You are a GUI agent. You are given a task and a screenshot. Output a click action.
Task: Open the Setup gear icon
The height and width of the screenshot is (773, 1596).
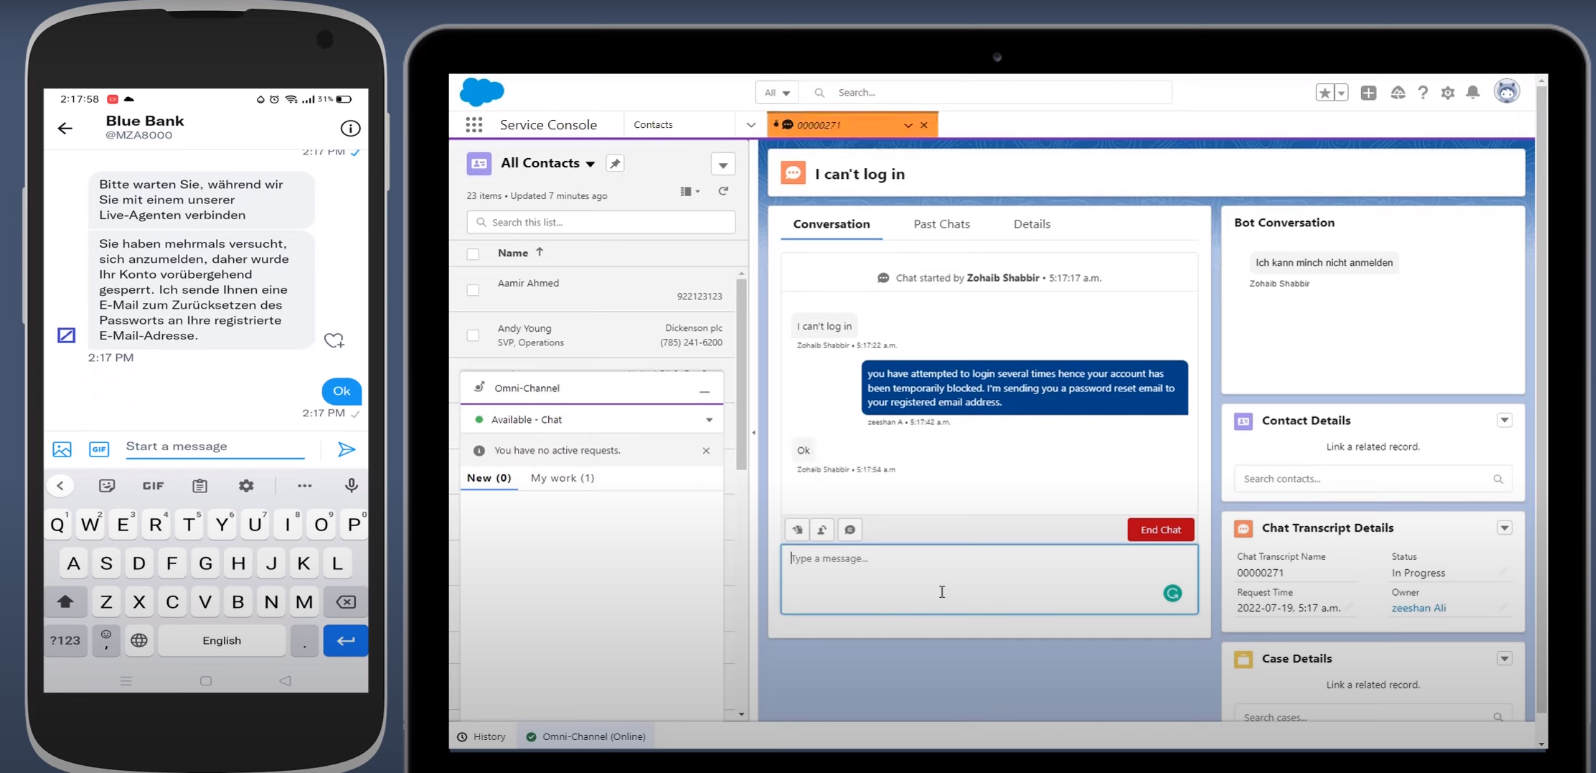1448,93
